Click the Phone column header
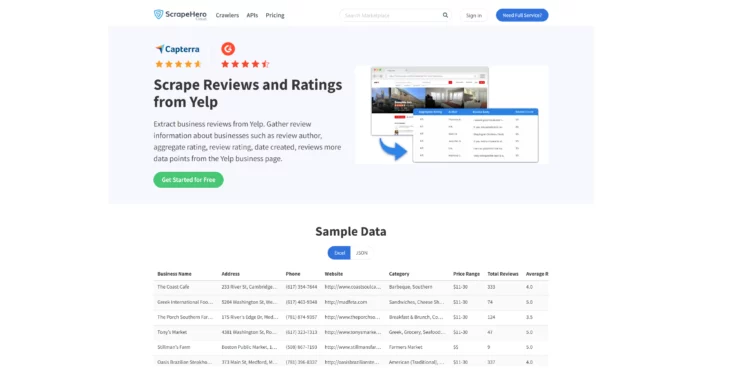 (293, 274)
